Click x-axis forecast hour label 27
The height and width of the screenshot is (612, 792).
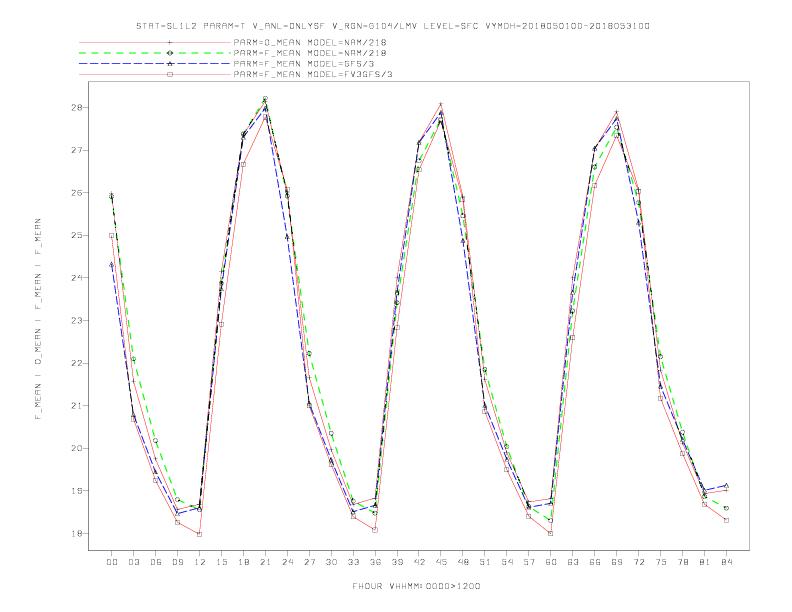click(x=309, y=562)
